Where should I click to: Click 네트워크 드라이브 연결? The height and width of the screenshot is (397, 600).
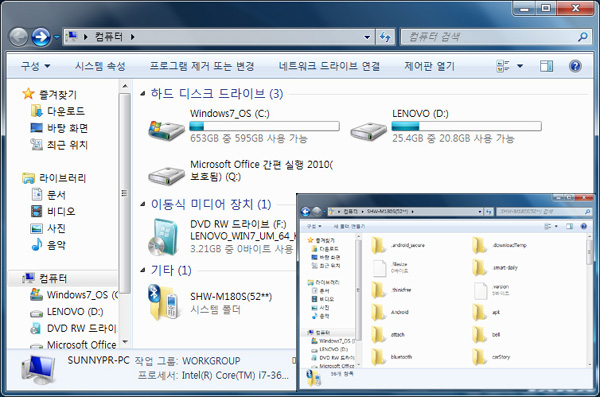(329, 66)
